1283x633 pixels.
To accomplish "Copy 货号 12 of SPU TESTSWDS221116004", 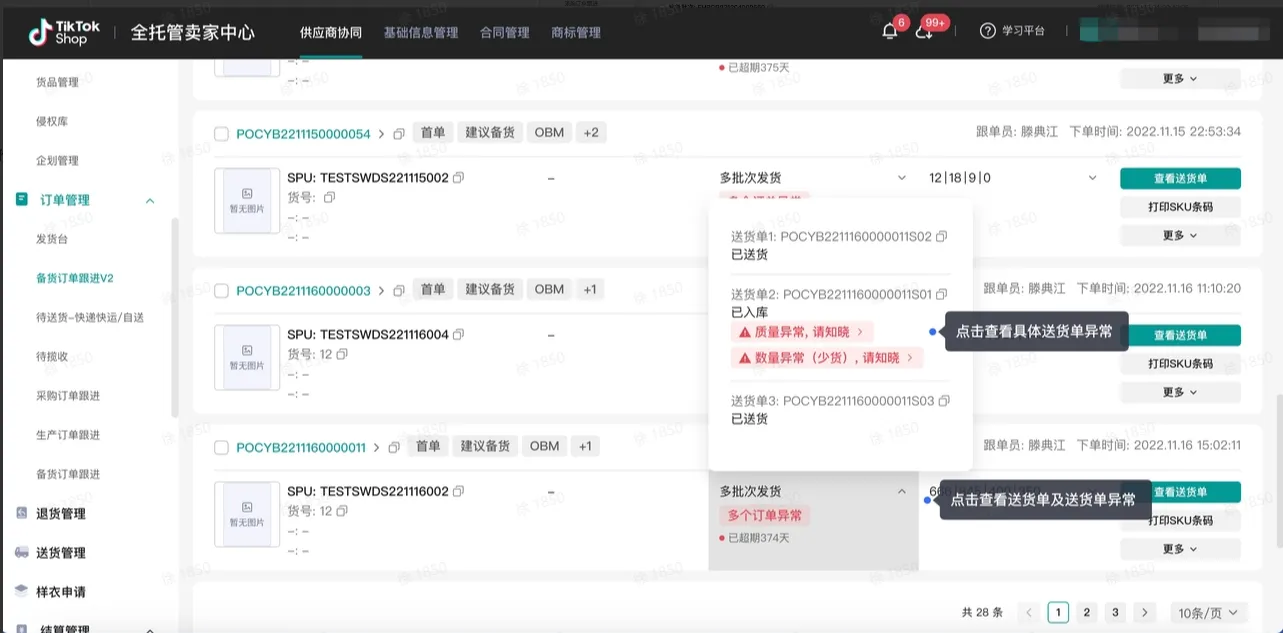I will pyautogui.click(x=342, y=355).
